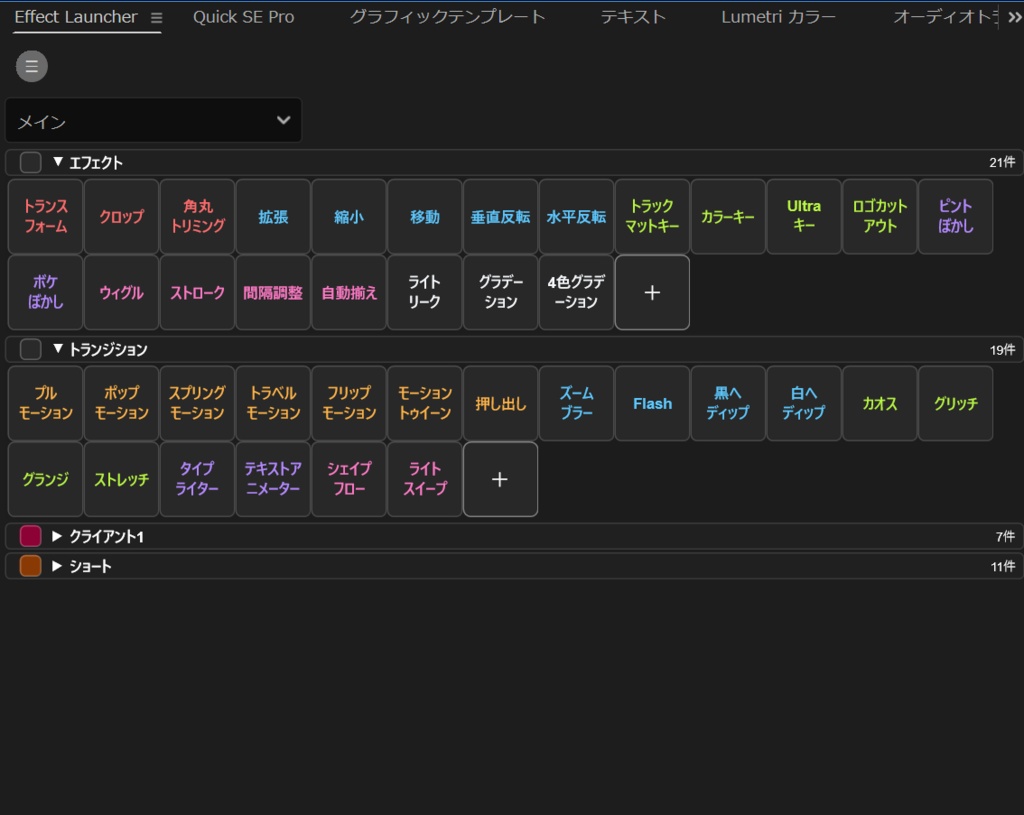Image resolution: width=1024 pixels, height=815 pixels.
Task: Switch to the Quick SE Pro tab
Action: (x=244, y=17)
